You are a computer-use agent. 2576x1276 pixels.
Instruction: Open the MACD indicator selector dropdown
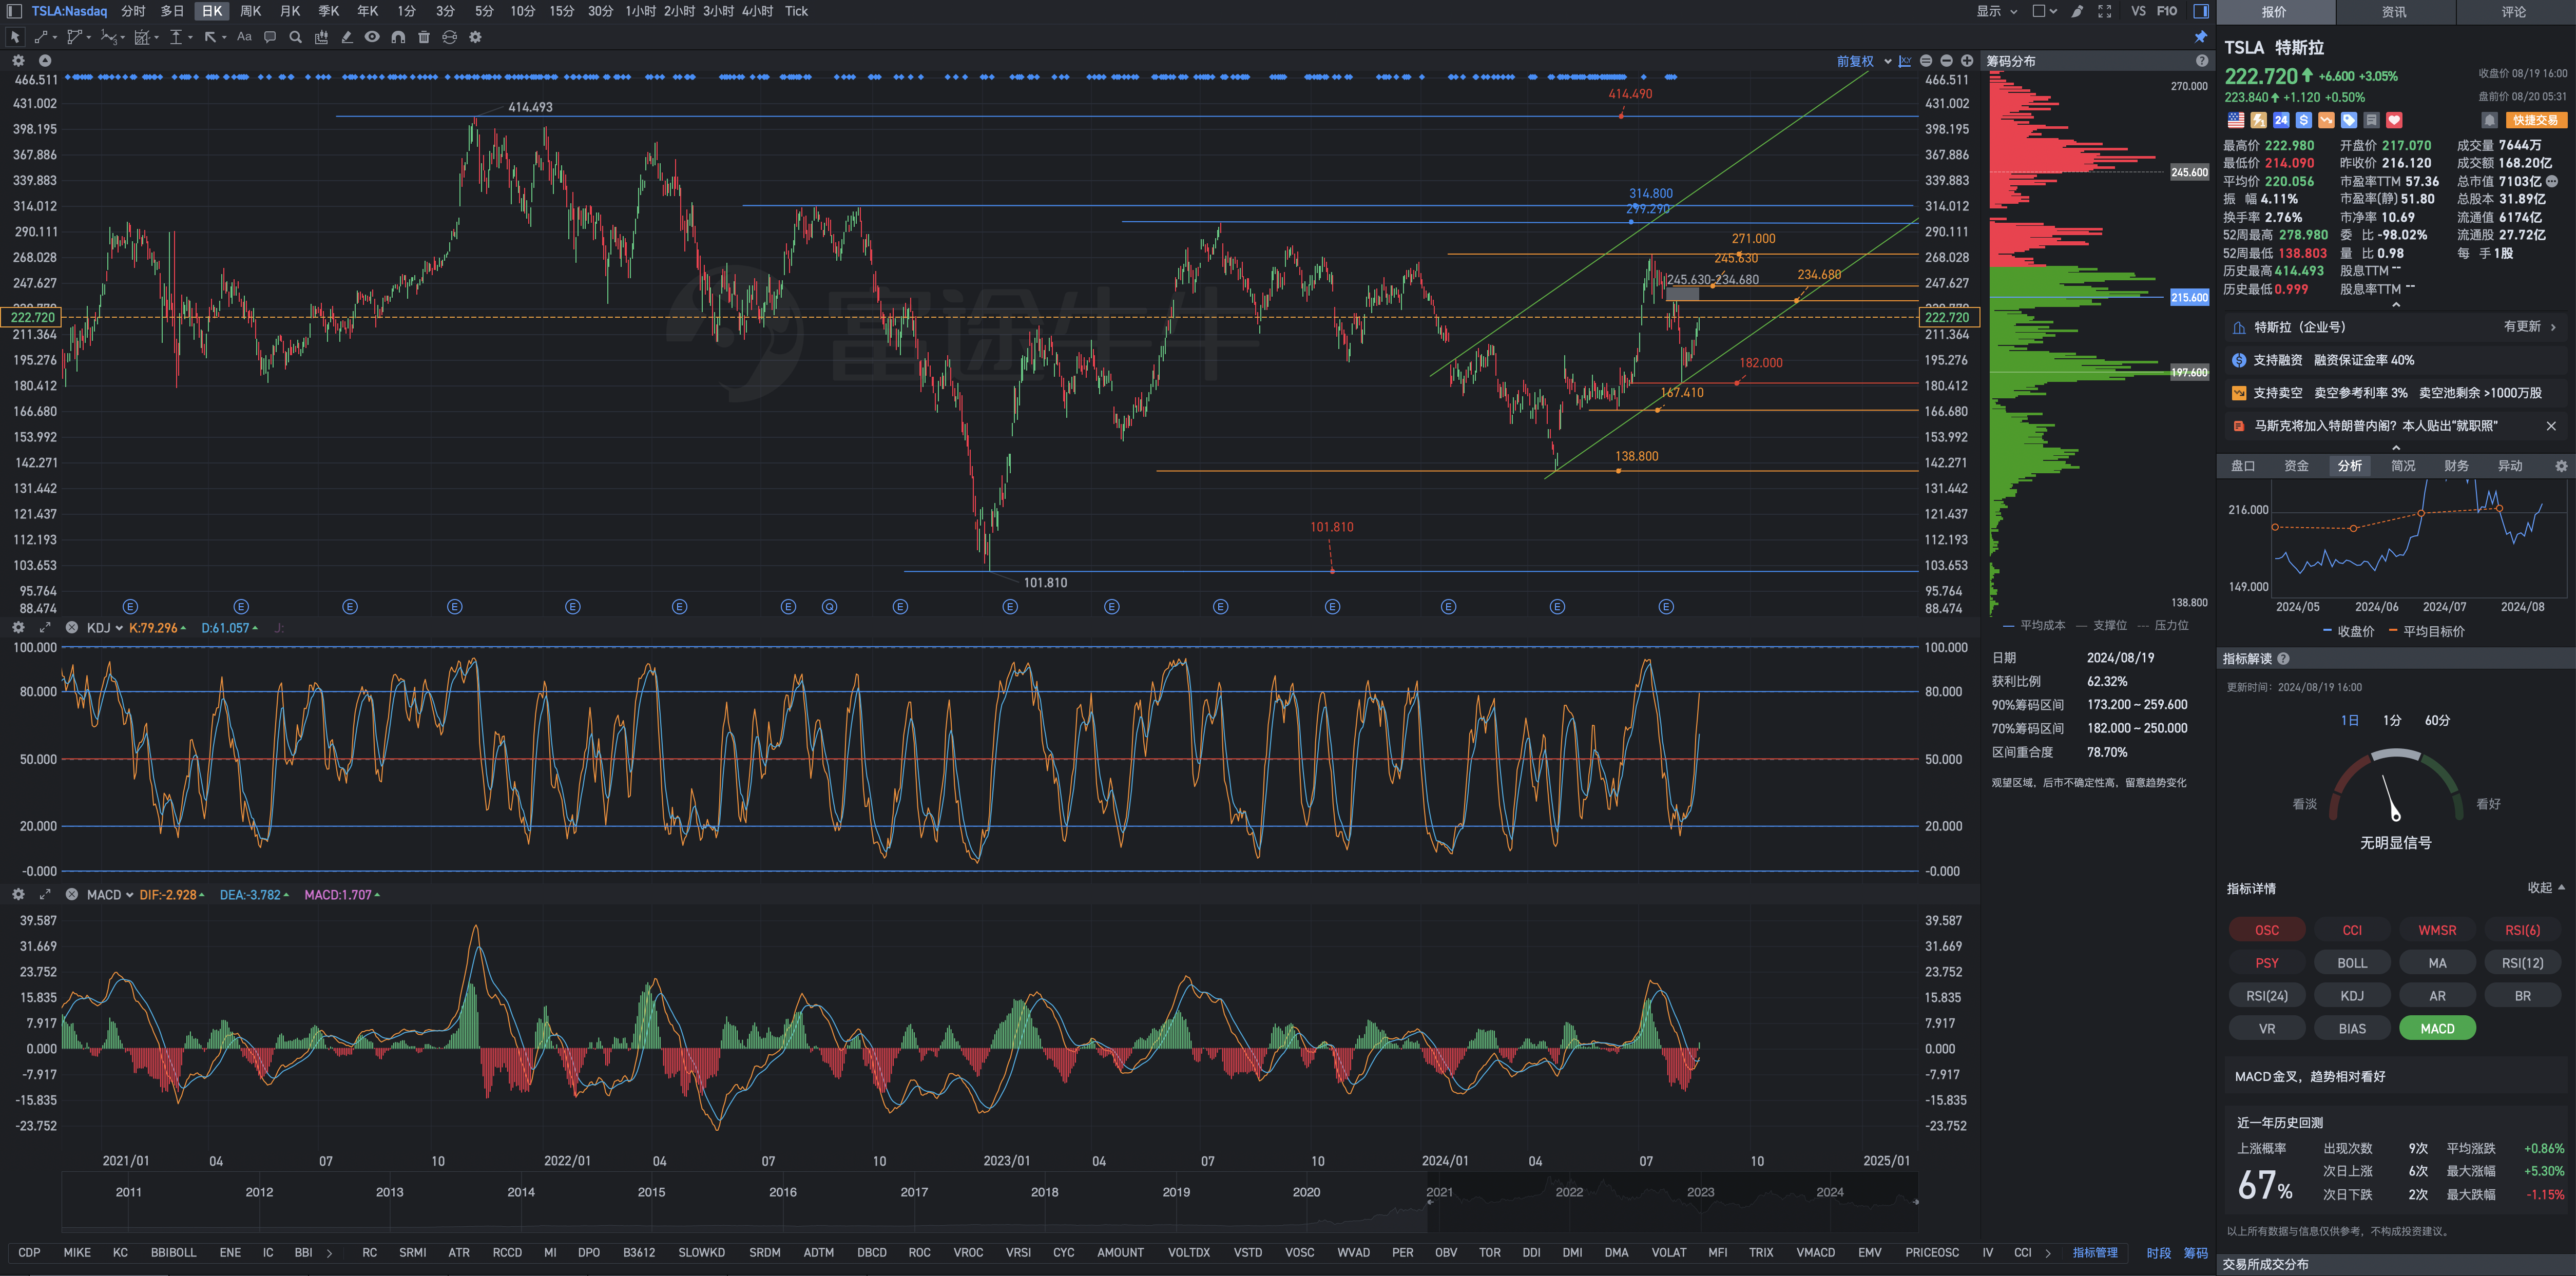pyautogui.click(x=110, y=895)
